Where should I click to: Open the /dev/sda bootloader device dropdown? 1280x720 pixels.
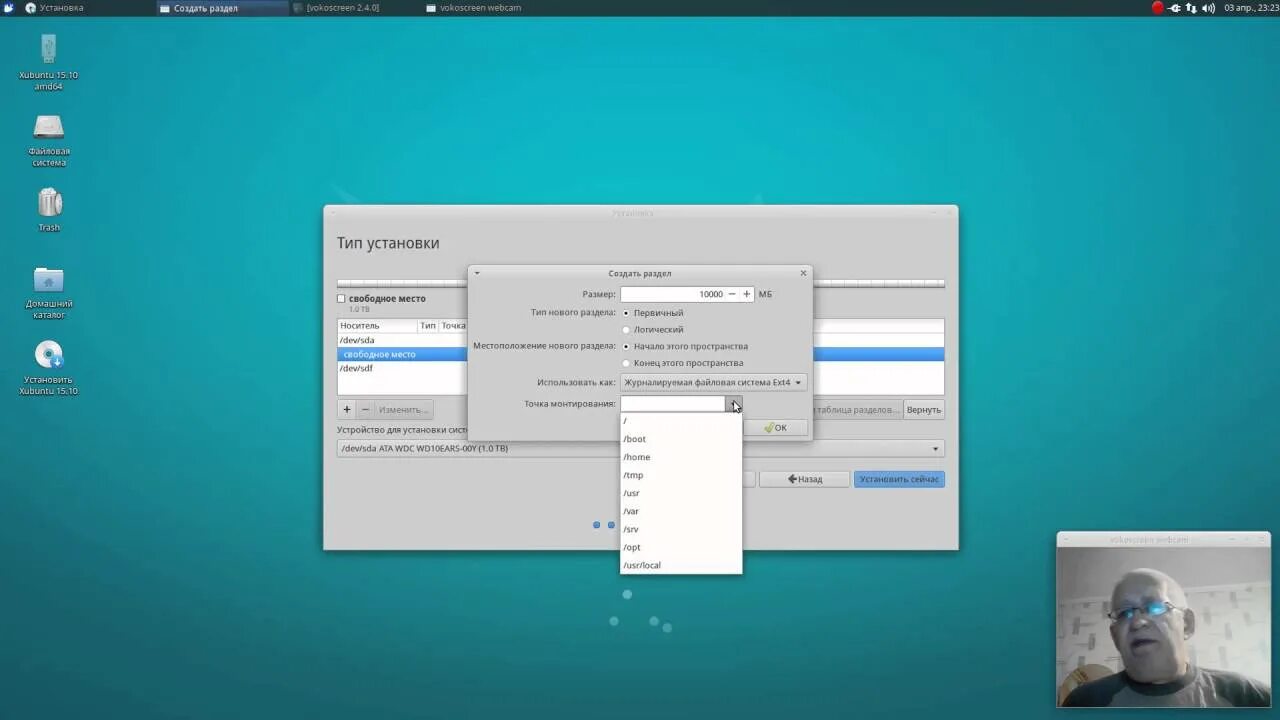pos(934,448)
